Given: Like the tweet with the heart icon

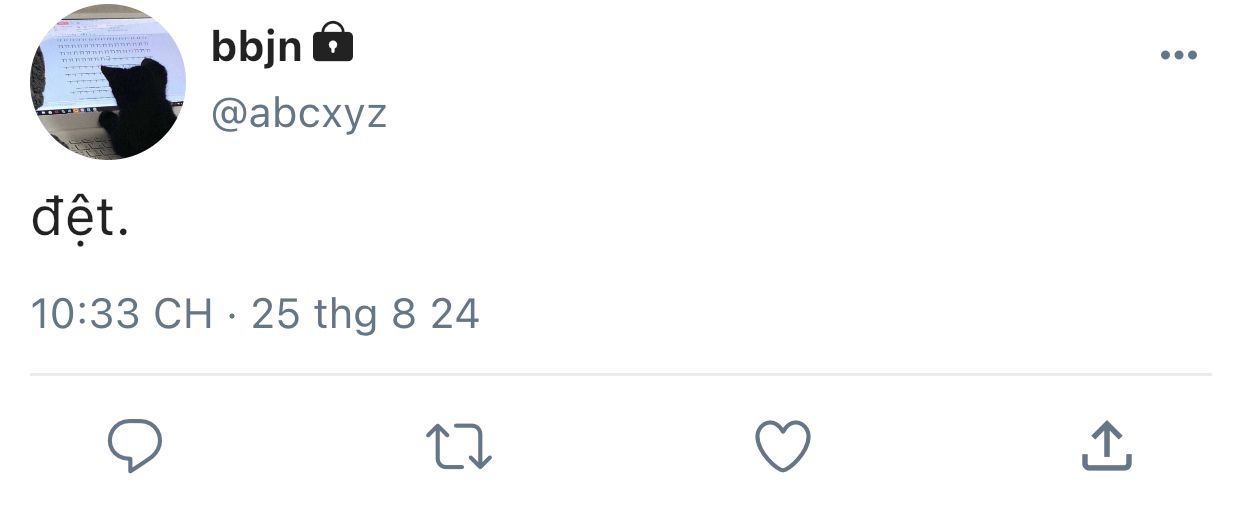Looking at the screenshot, I should click(782, 445).
